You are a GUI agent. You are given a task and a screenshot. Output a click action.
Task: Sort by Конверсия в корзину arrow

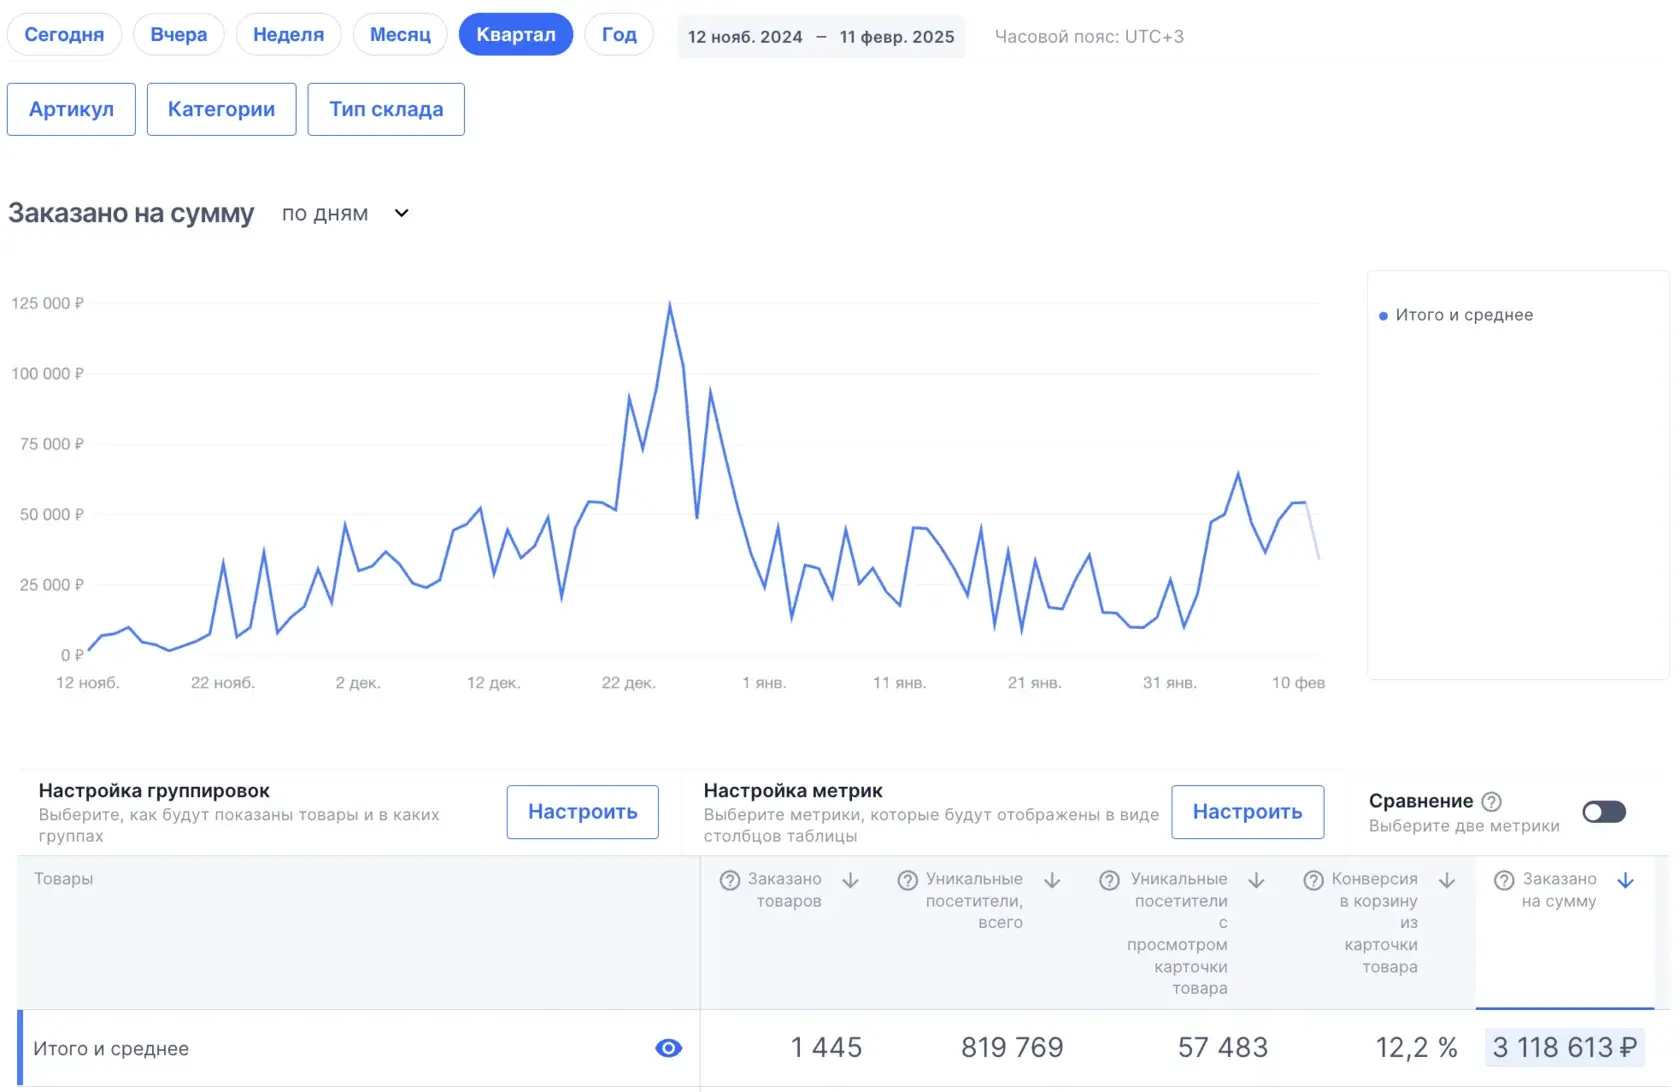pyautogui.click(x=1447, y=880)
